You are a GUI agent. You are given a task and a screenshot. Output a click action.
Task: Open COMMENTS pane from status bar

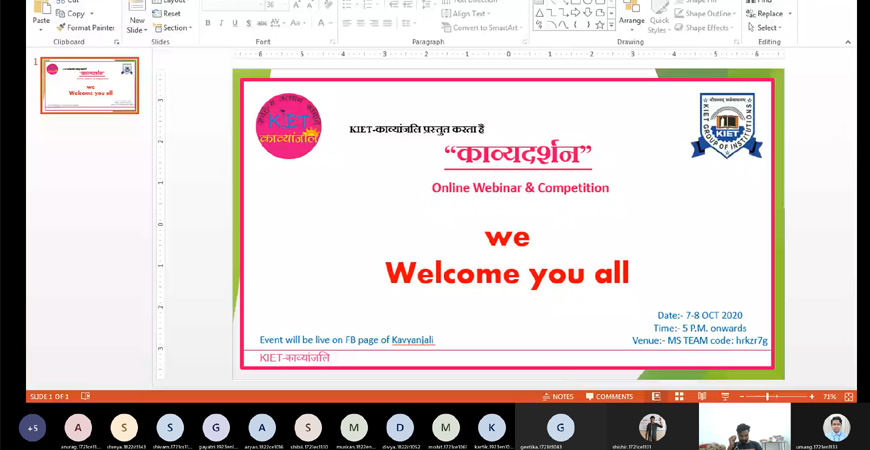point(609,396)
